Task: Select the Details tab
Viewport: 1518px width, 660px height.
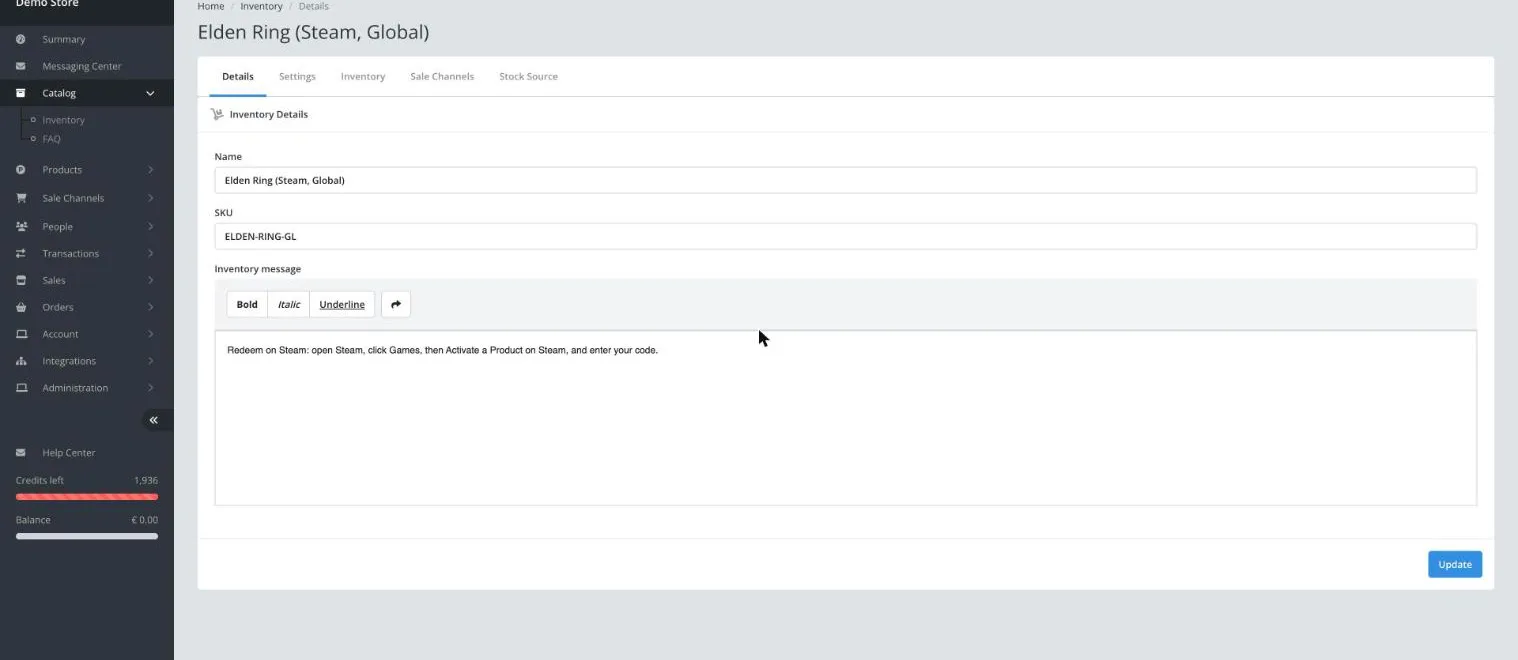Action: click(x=238, y=76)
